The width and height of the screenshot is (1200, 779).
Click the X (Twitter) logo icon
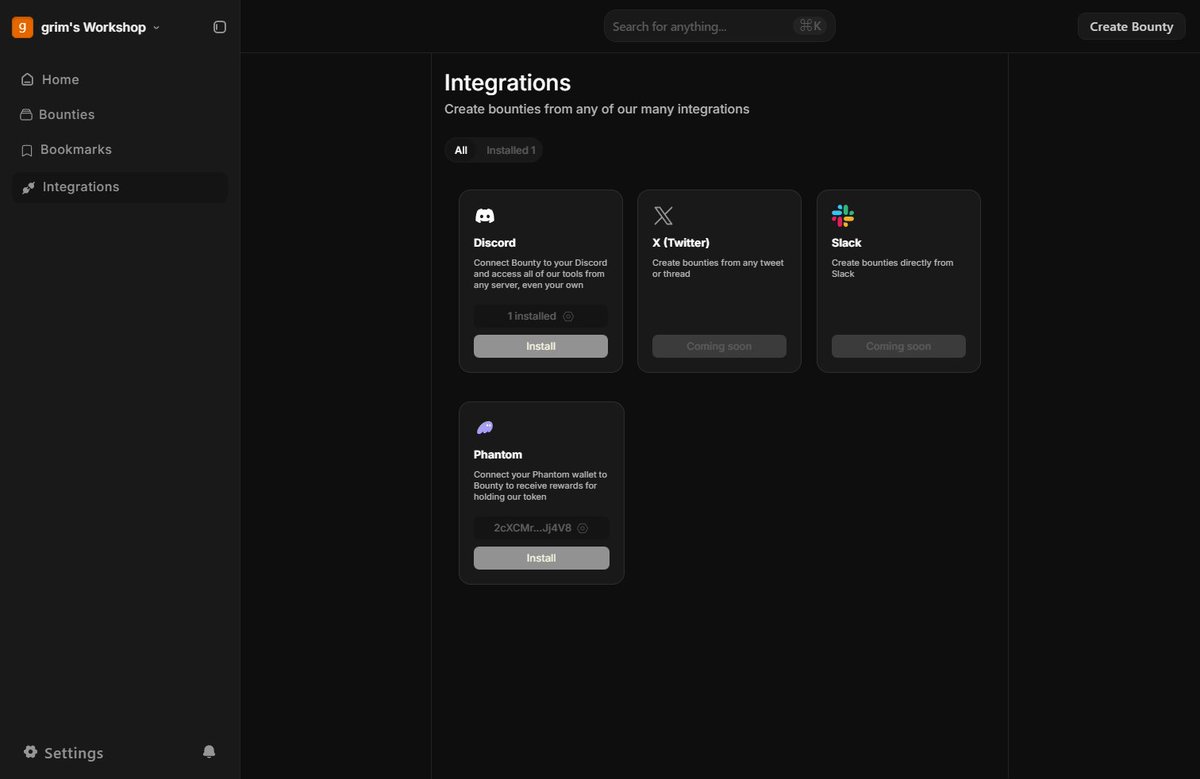pyautogui.click(x=663, y=215)
